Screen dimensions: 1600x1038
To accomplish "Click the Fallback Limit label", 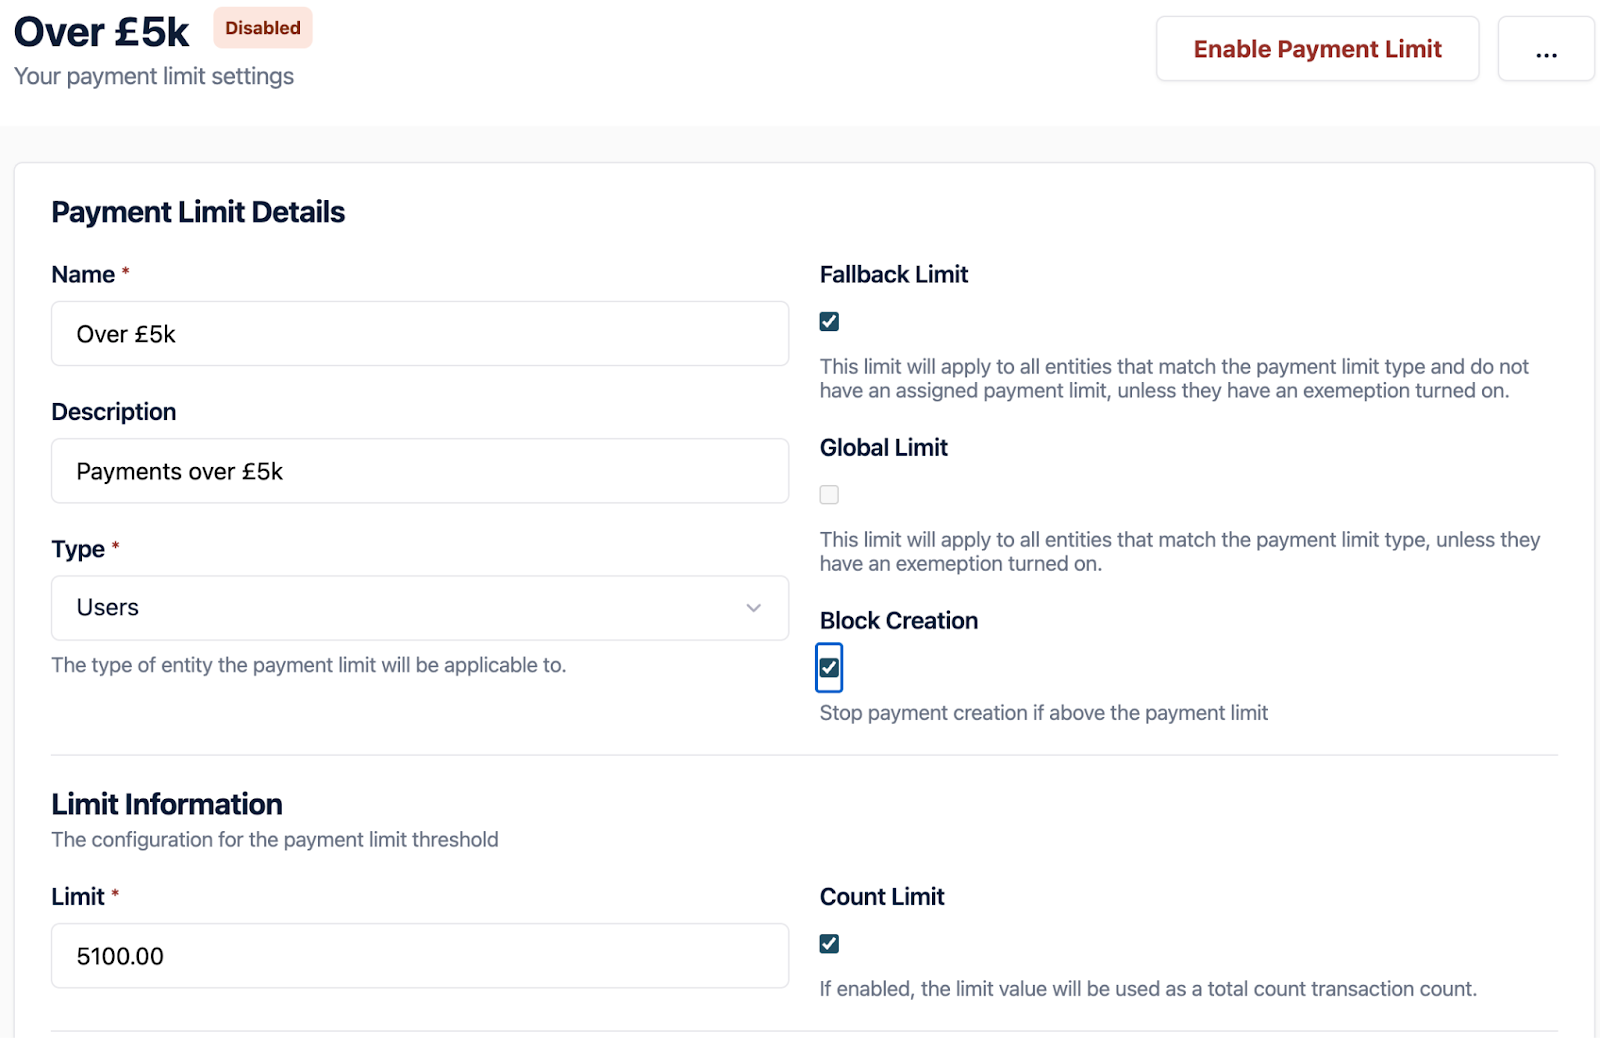I will coord(893,275).
